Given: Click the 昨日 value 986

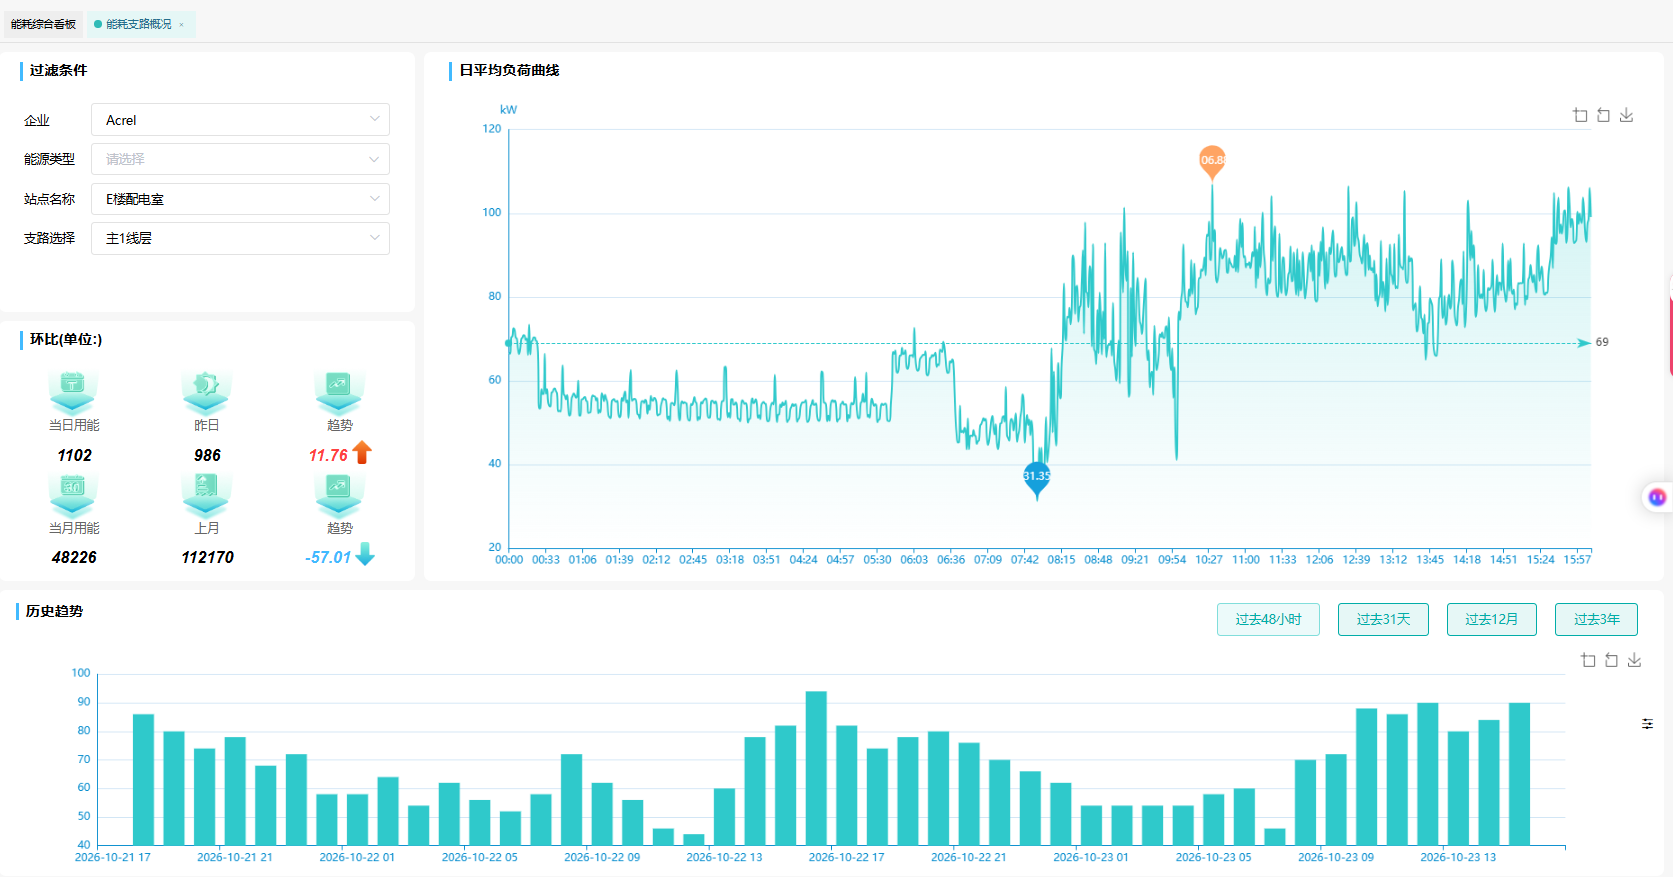Looking at the screenshot, I should [x=207, y=455].
